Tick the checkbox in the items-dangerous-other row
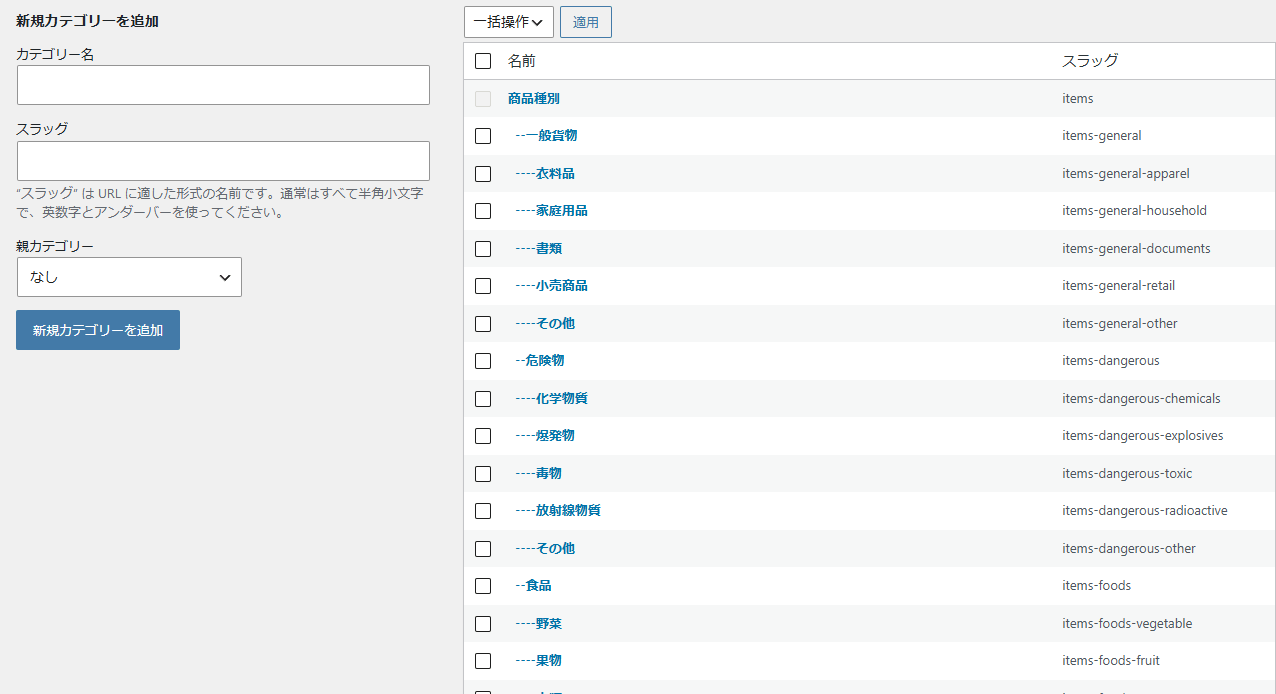Screen dimensions: 1276x694 coord(483,549)
